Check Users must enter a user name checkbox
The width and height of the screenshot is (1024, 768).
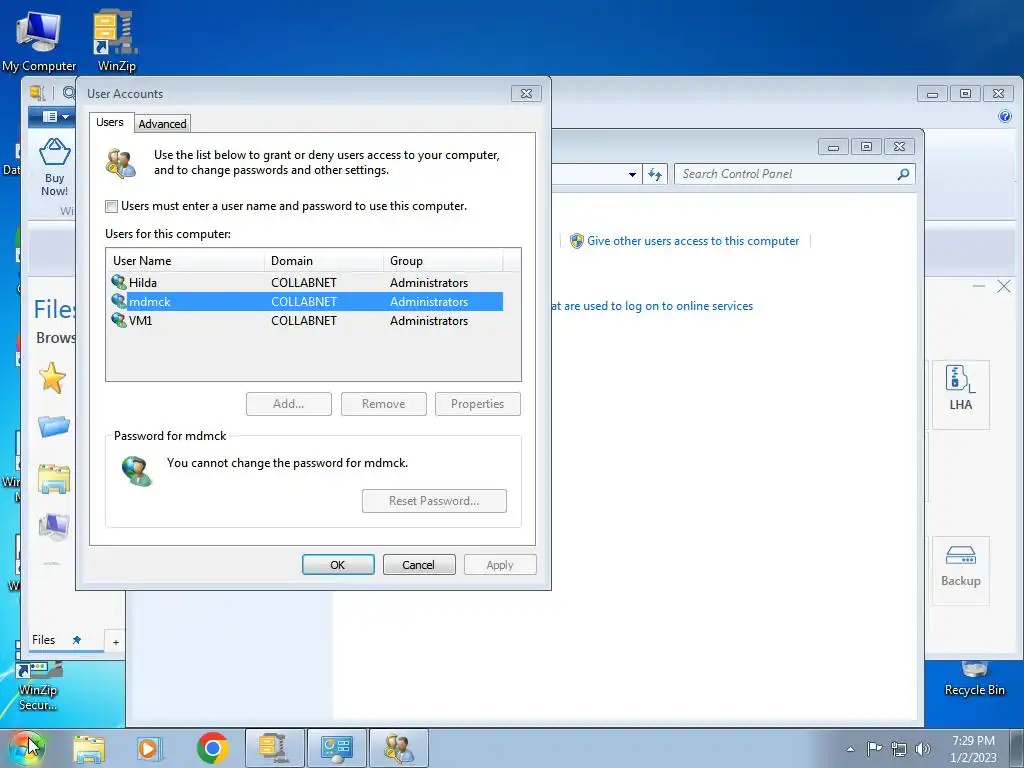(112, 206)
